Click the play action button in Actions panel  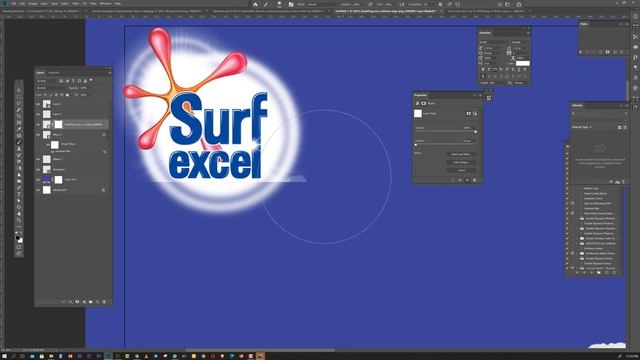click(x=591, y=272)
